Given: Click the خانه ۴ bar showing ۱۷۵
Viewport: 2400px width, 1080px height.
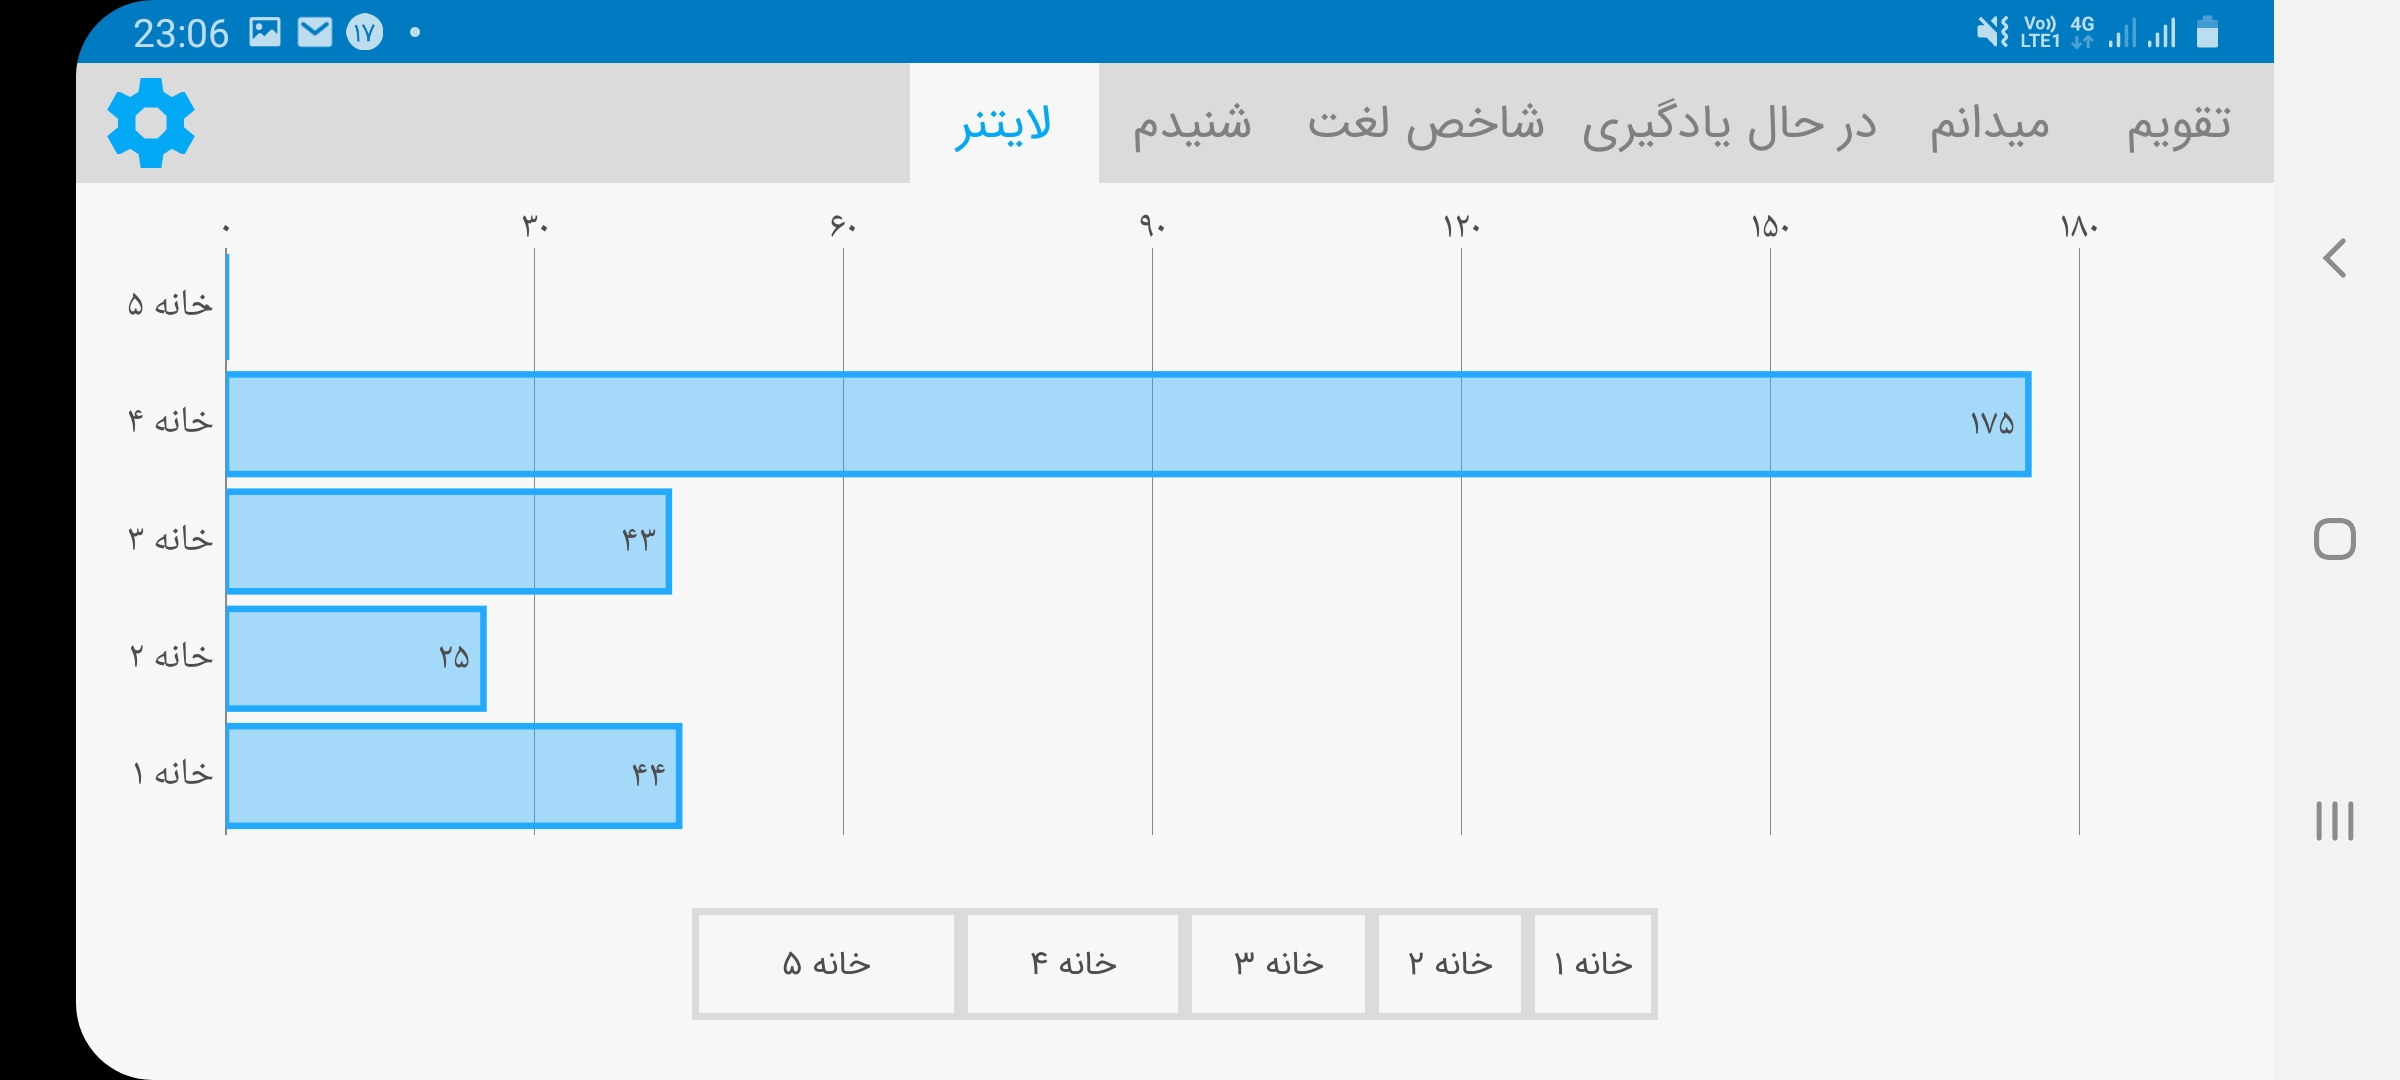Looking at the screenshot, I should point(1128,424).
